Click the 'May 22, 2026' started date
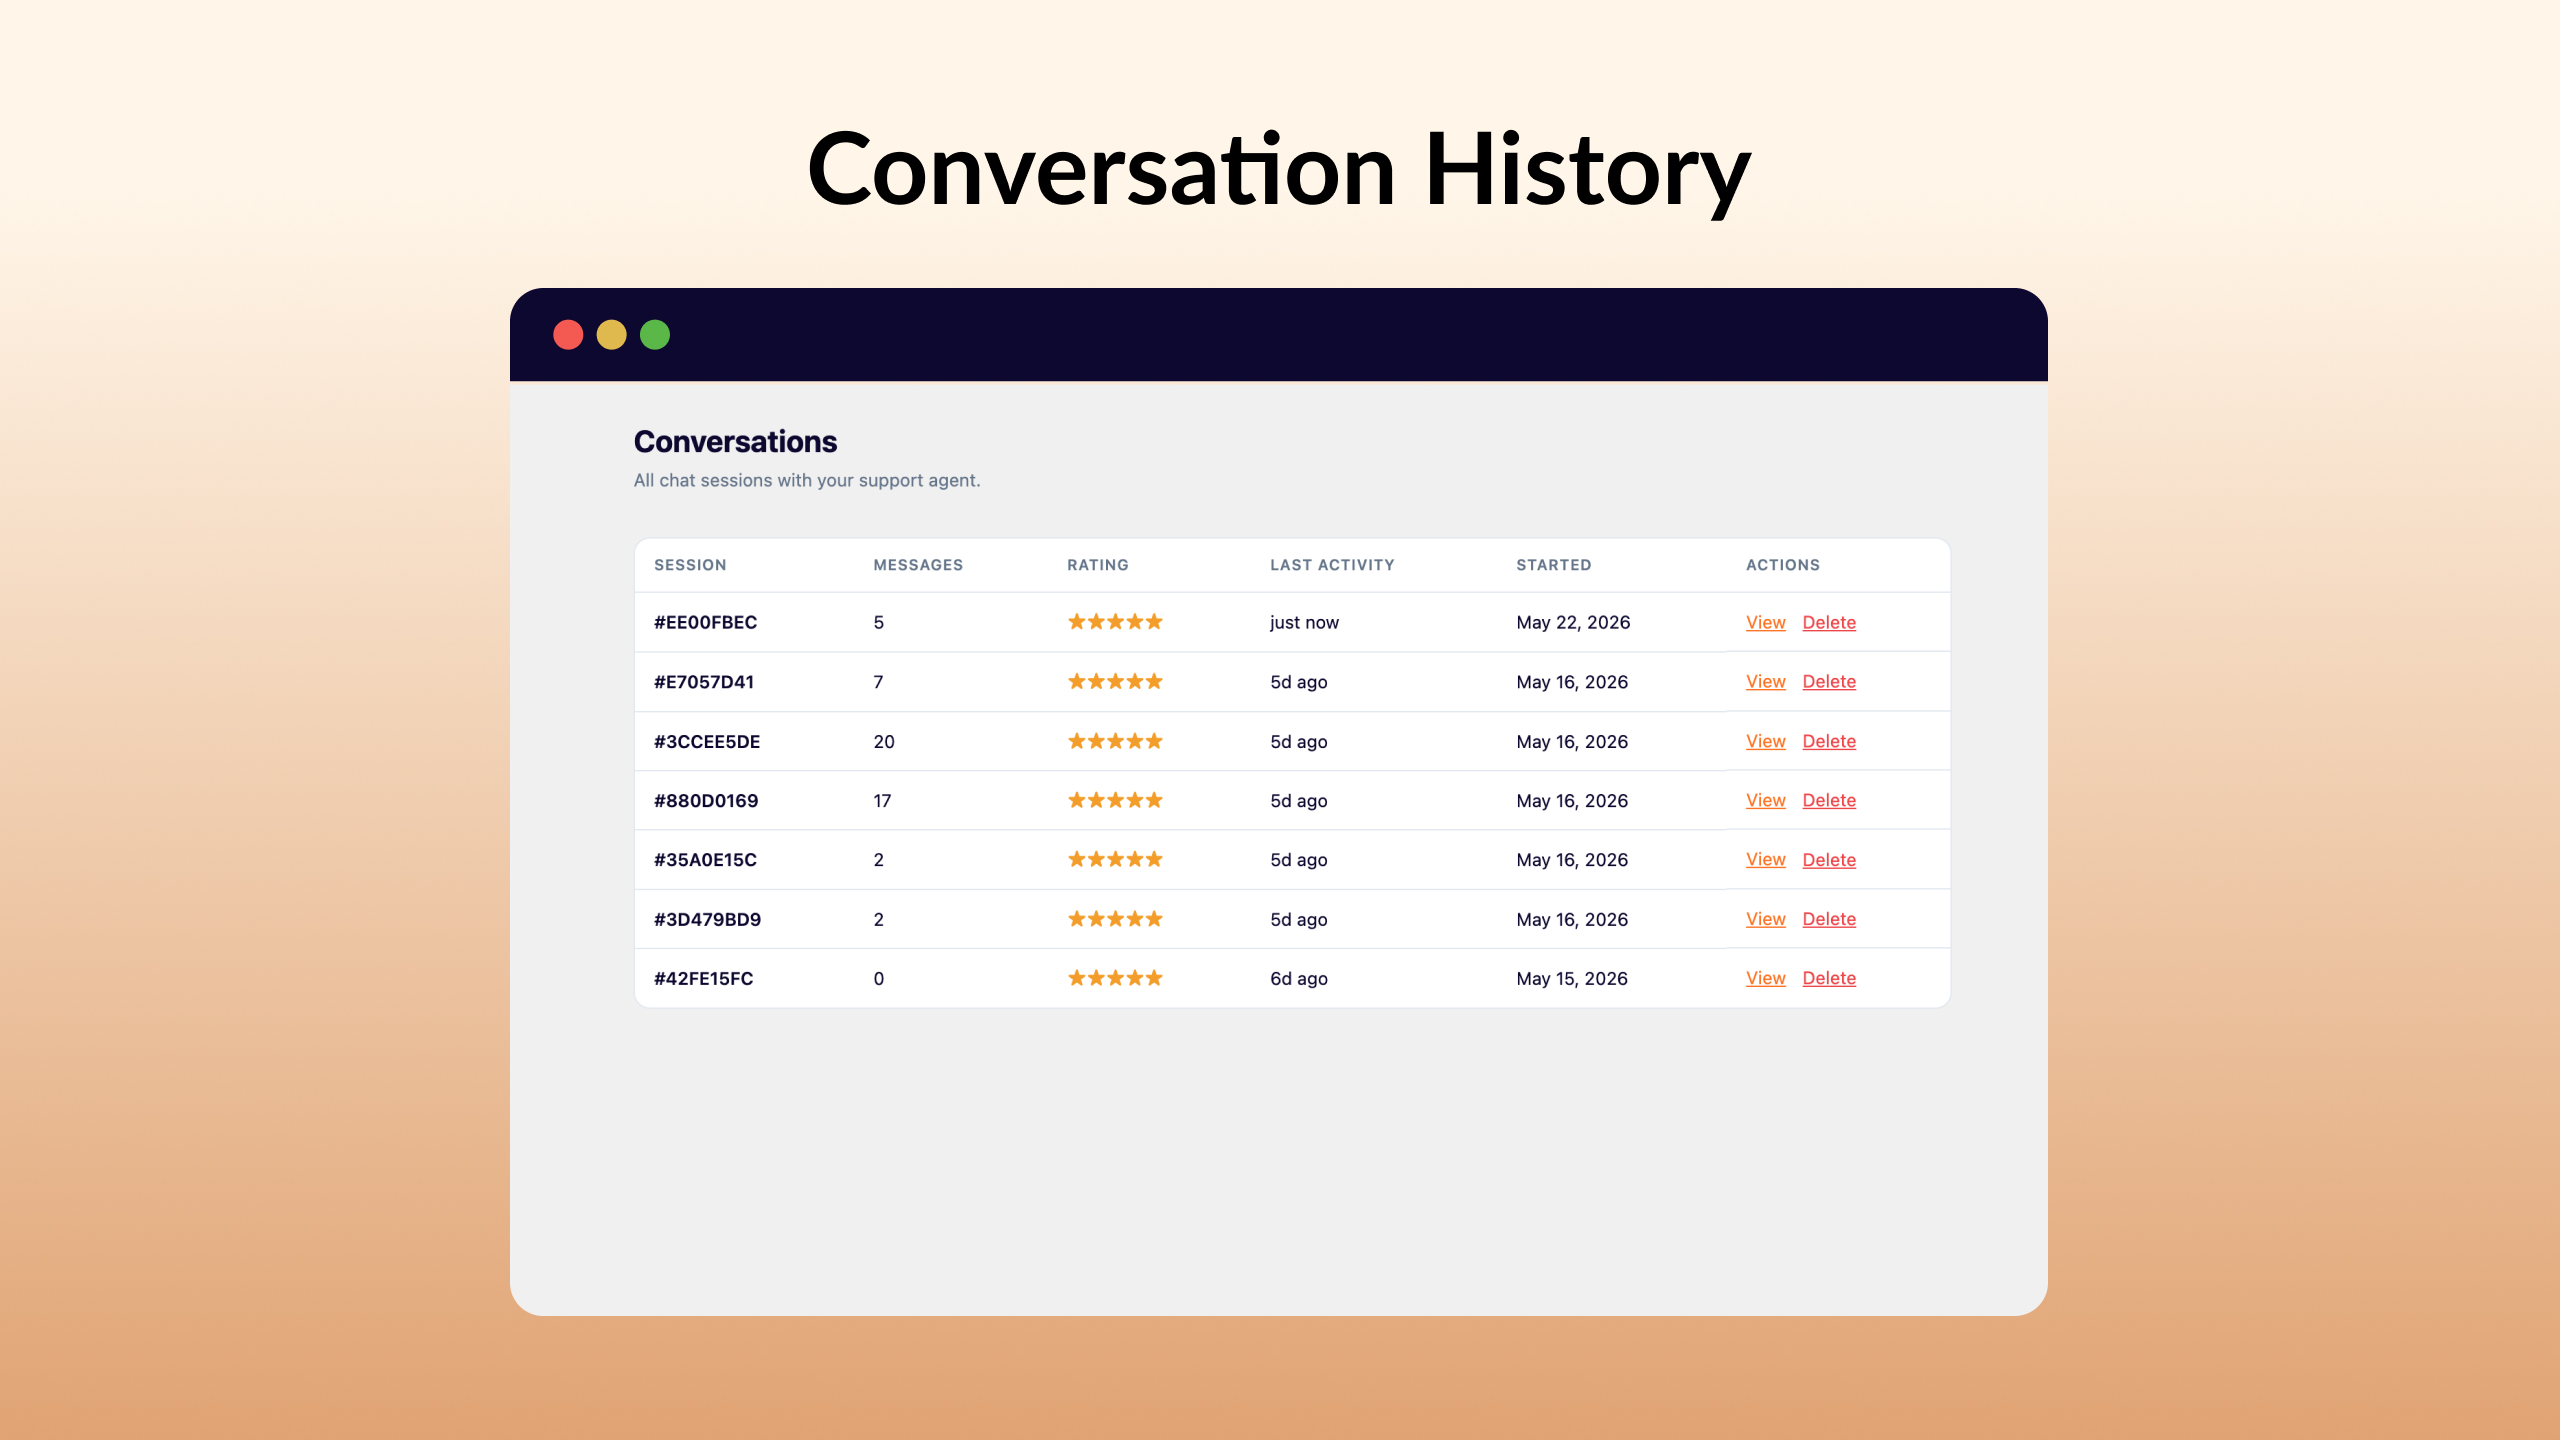 (1573, 623)
